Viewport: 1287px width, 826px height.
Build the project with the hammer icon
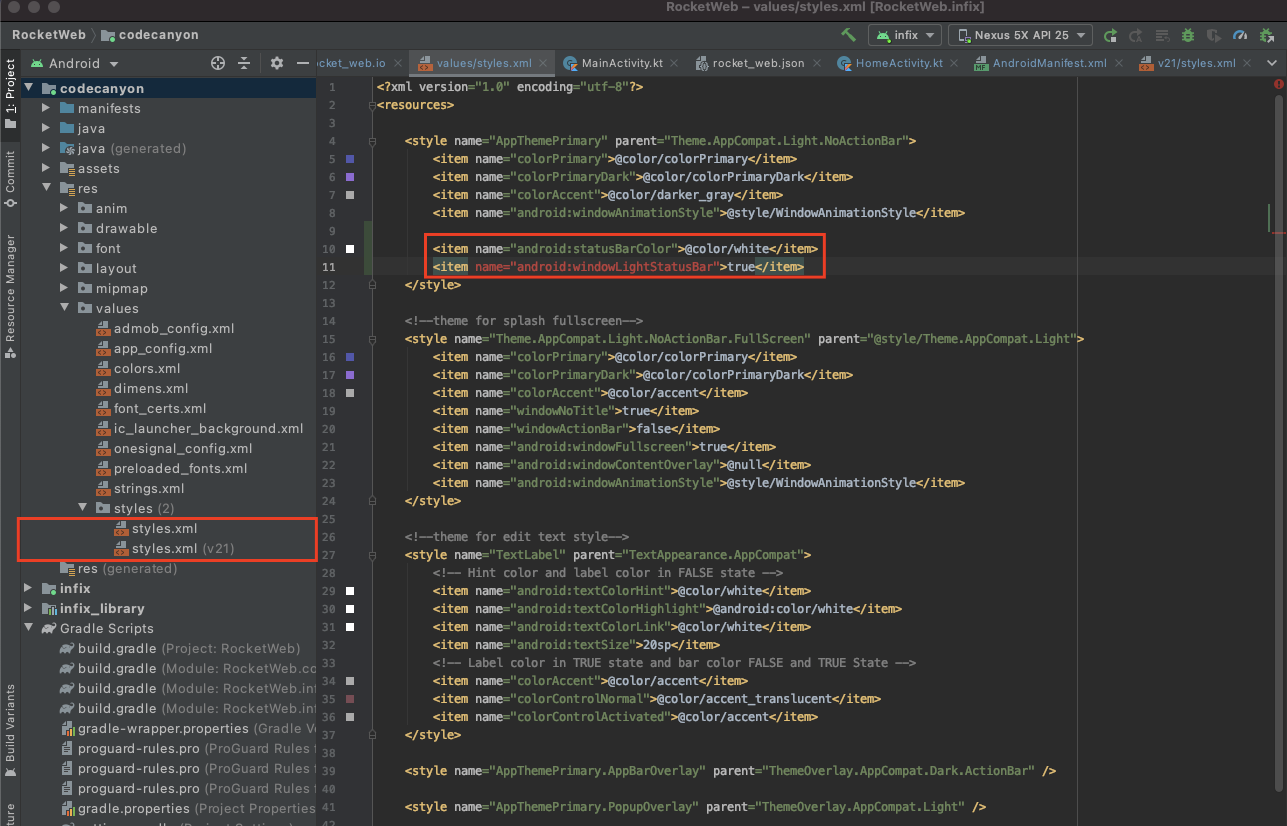click(x=849, y=34)
